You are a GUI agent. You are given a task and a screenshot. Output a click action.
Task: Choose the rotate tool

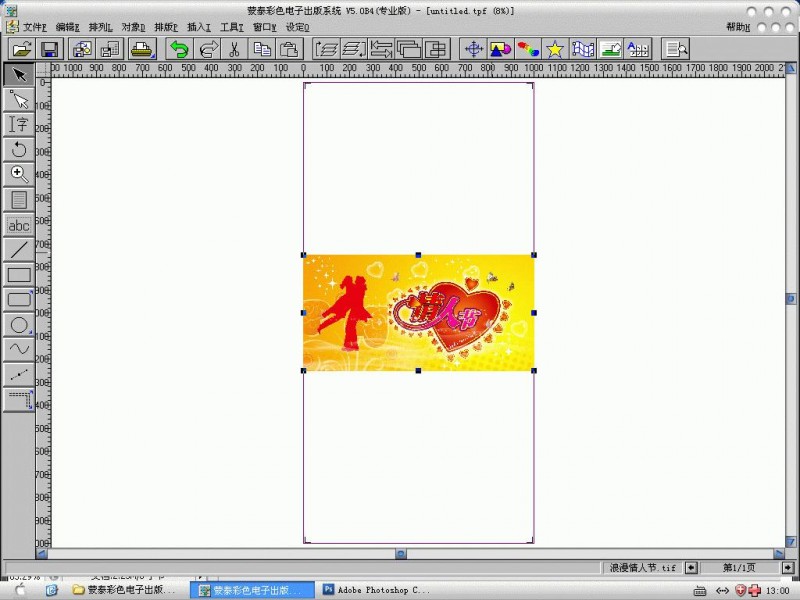18,149
